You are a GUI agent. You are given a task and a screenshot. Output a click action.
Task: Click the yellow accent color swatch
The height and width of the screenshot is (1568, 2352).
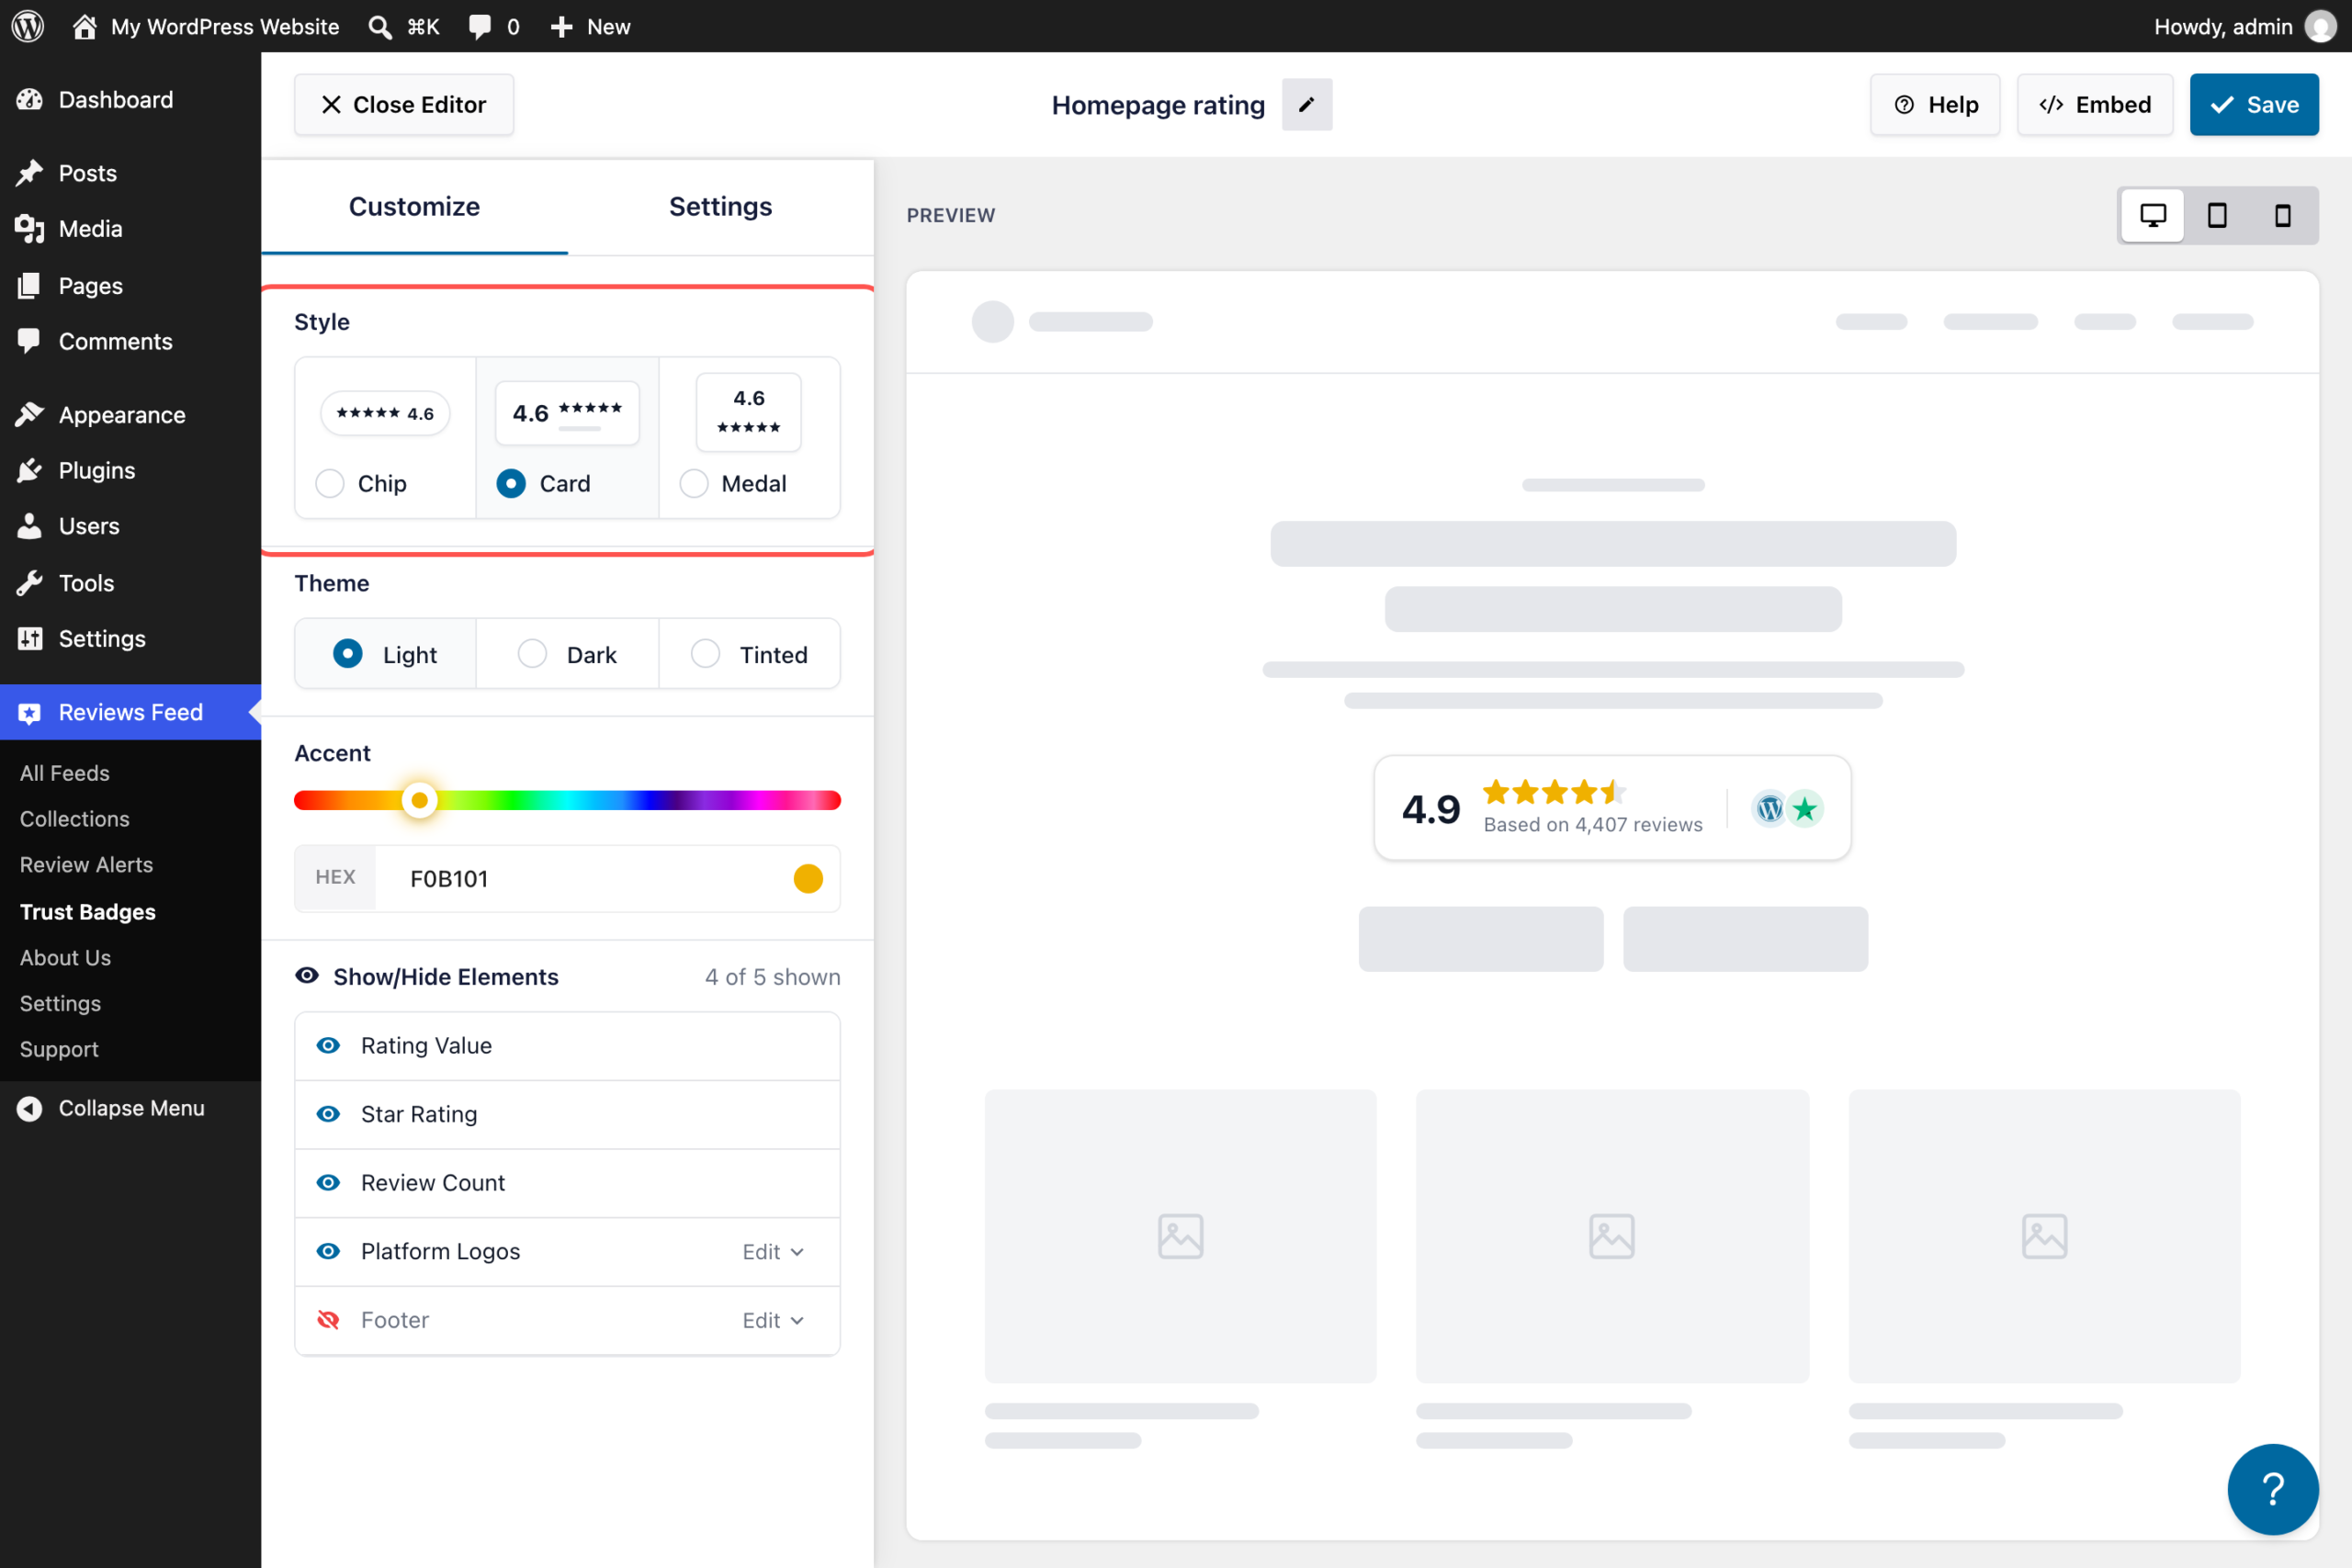(x=808, y=878)
